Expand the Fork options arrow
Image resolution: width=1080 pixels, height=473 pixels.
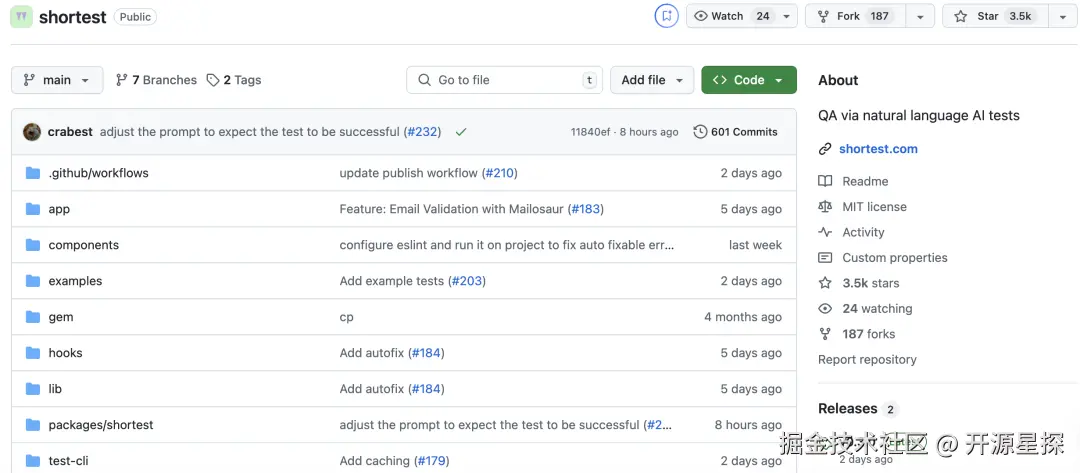920,16
